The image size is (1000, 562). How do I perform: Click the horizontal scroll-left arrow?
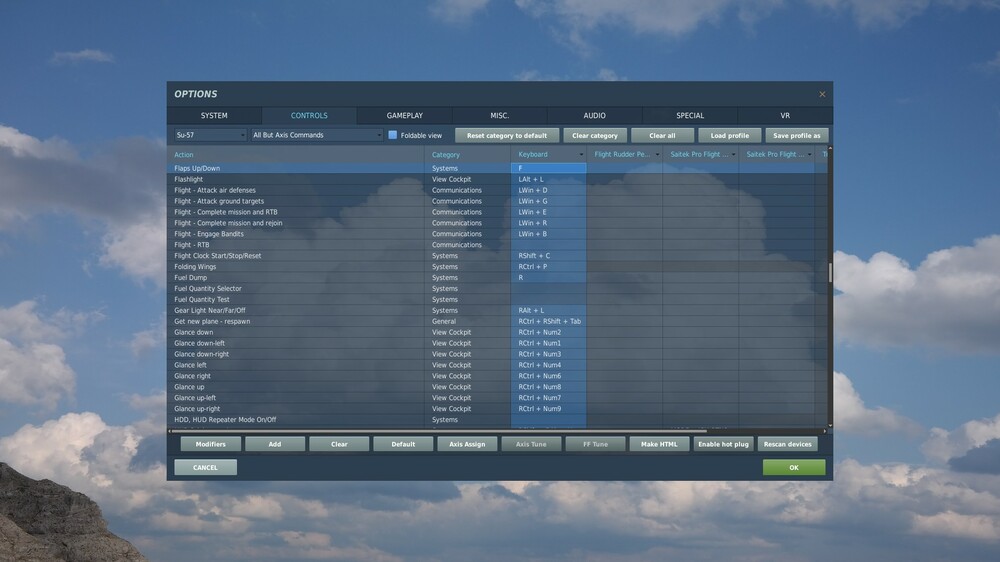[x=170, y=431]
